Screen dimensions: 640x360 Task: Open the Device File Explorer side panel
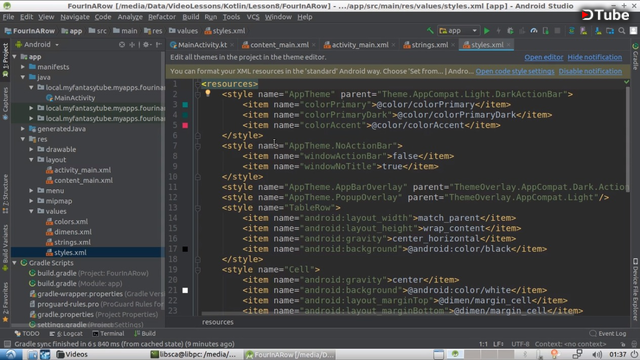[x=635, y=289]
